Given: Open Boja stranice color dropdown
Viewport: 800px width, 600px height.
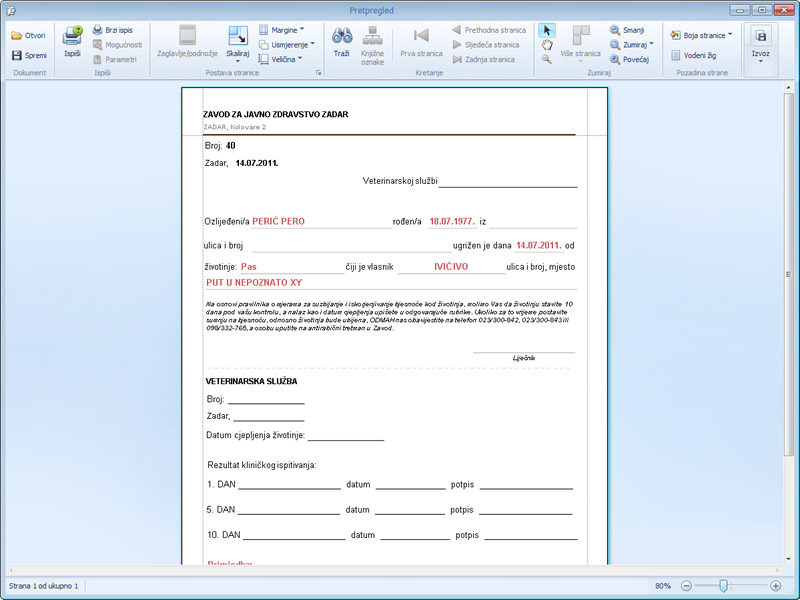Looking at the screenshot, I should coord(701,35).
